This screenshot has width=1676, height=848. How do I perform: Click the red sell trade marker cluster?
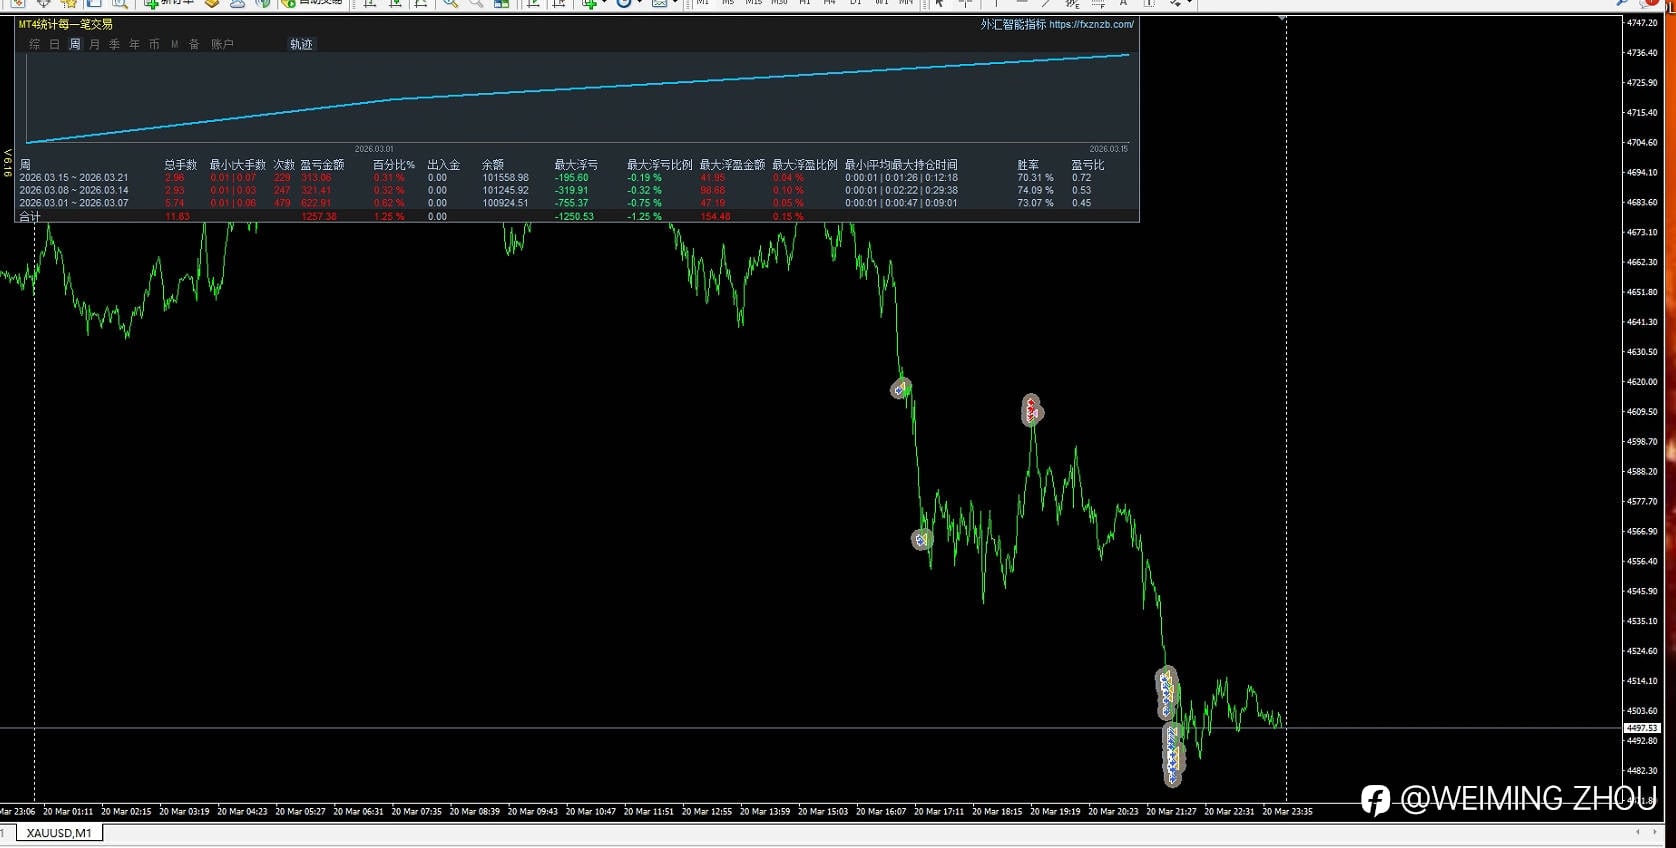pos(1031,410)
